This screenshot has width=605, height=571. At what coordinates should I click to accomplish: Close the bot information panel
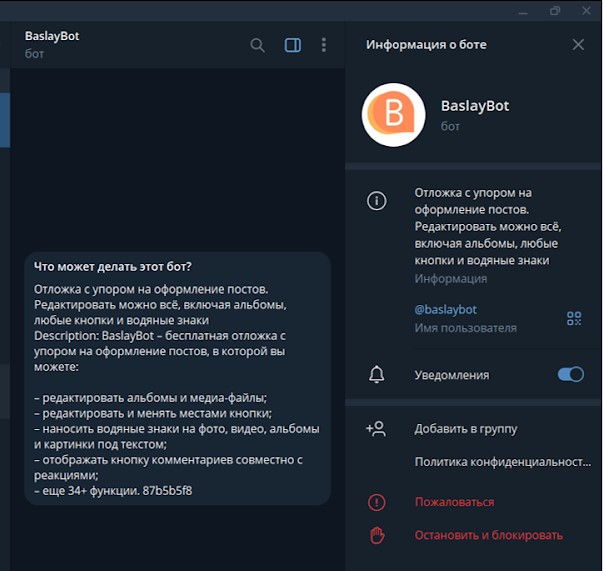578,45
